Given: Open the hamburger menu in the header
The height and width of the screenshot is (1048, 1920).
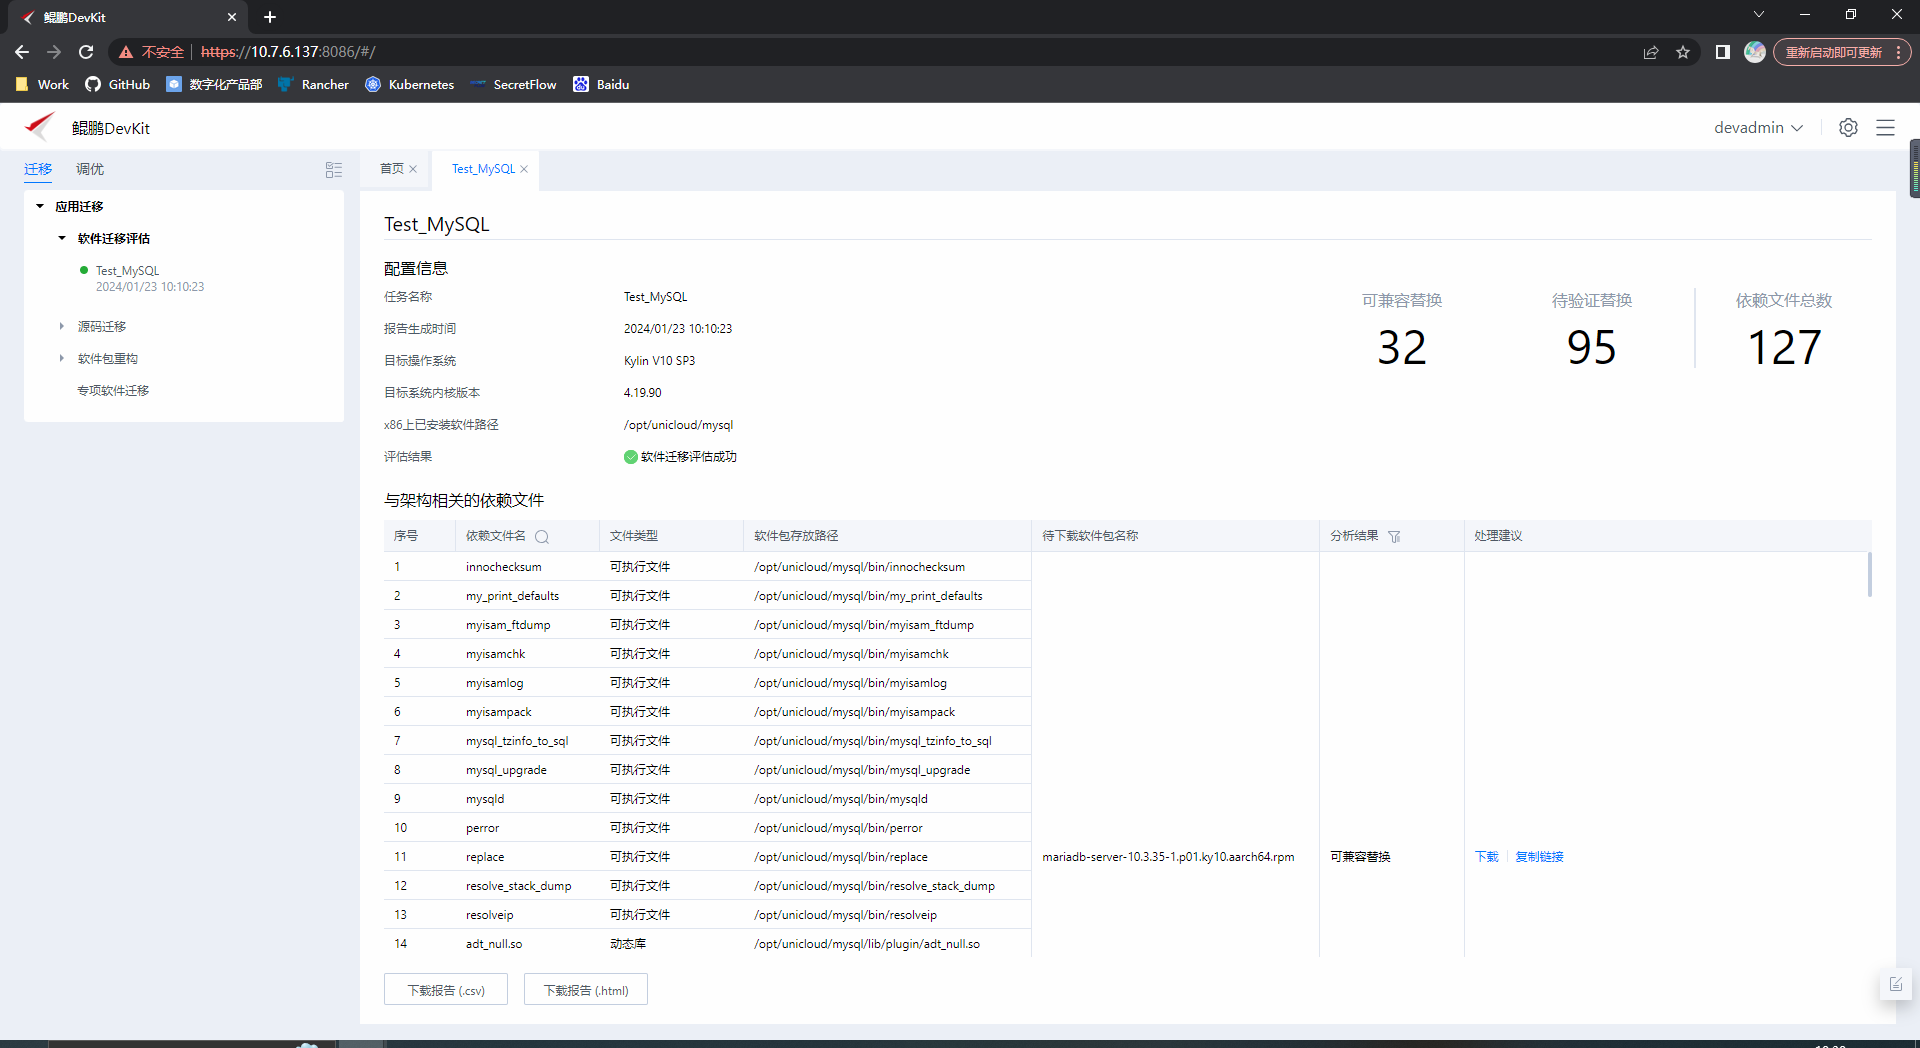Looking at the screenshot, I should [1885, 128].
